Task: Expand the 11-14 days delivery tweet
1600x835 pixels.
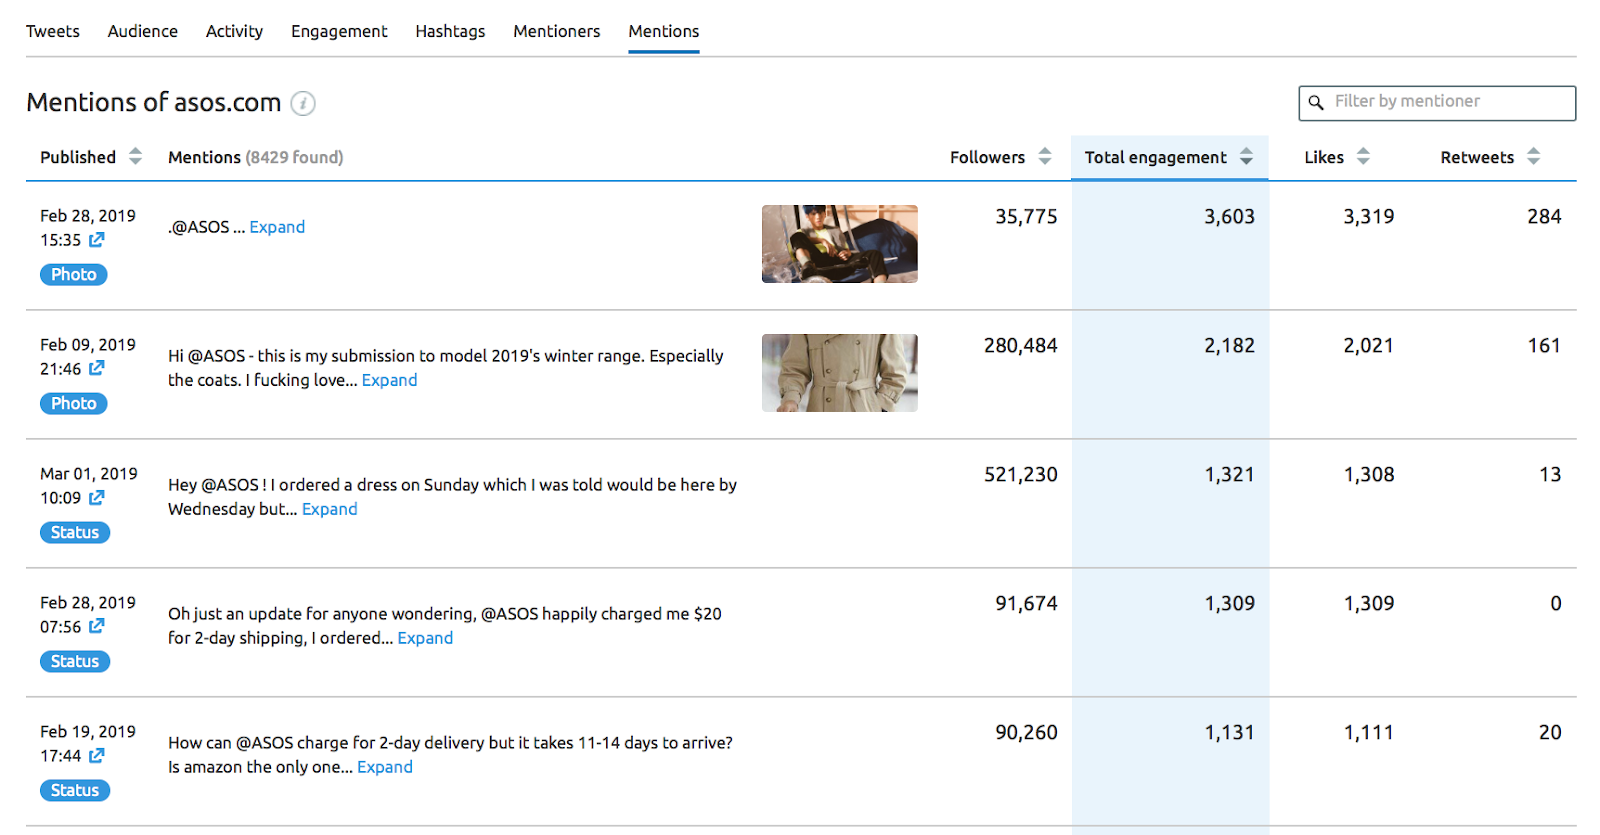Action: click(x=385, y=767)
